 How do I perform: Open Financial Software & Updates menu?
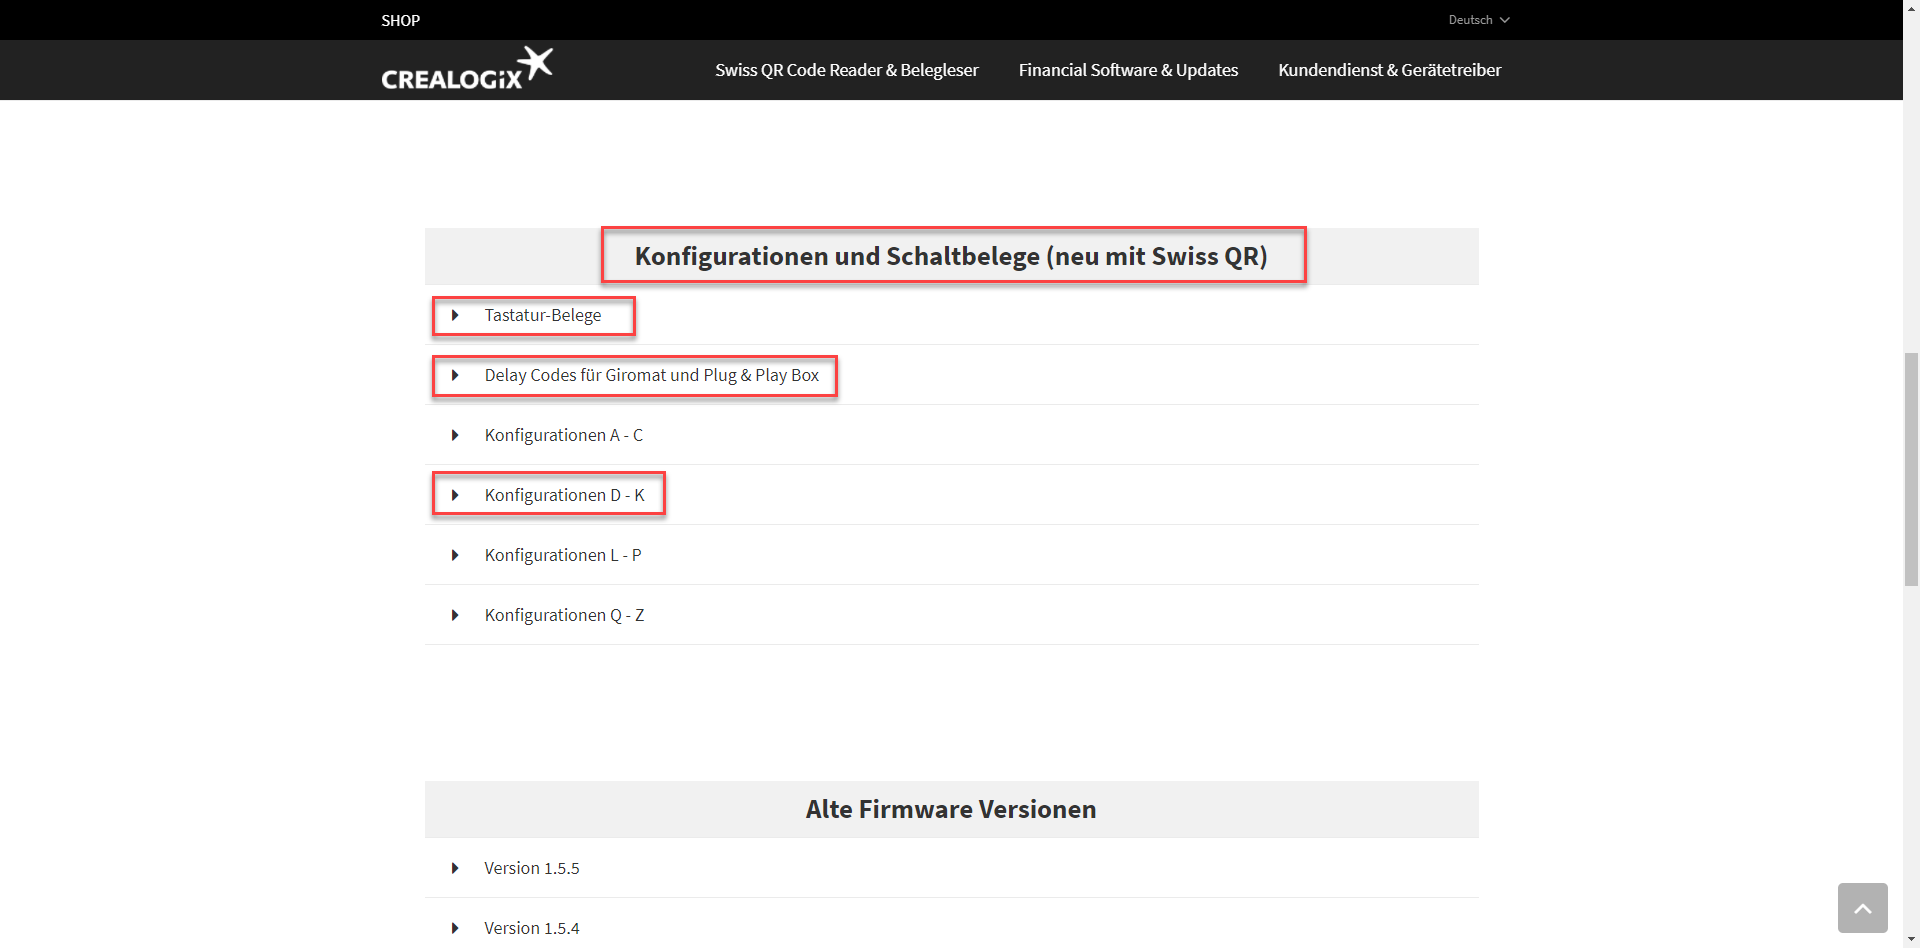1128,70
